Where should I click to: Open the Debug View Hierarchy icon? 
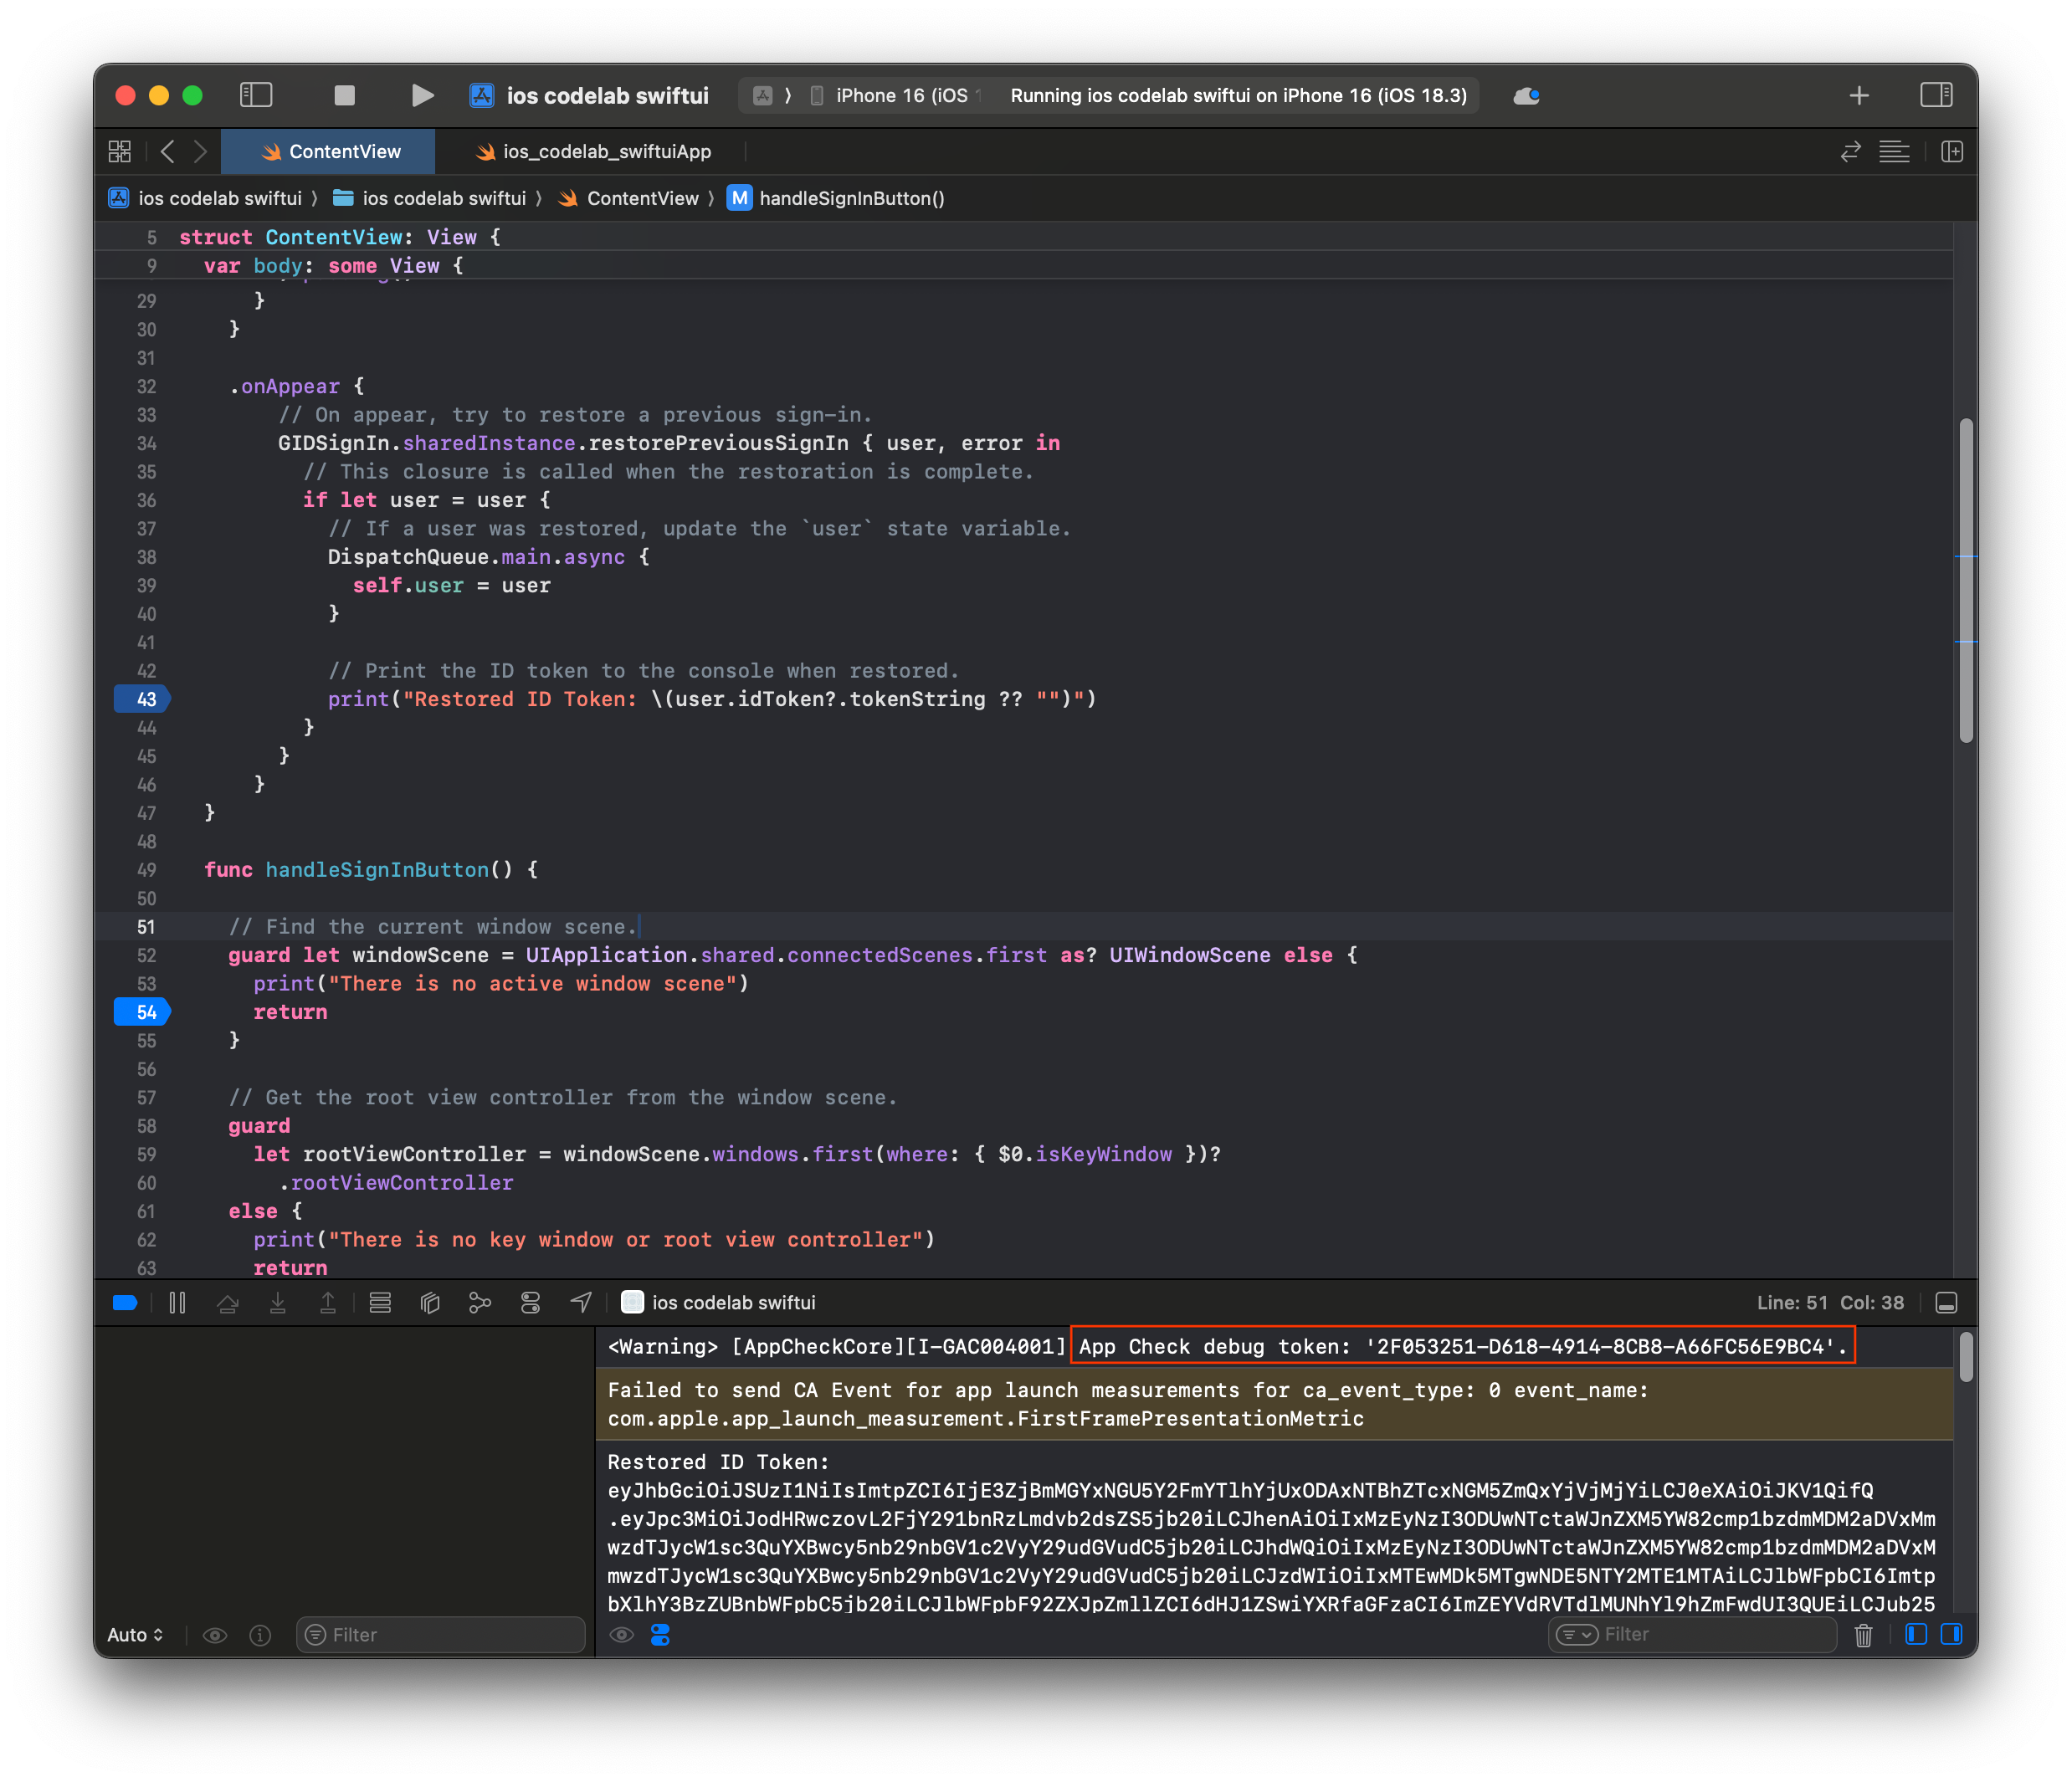(430, 1302)
